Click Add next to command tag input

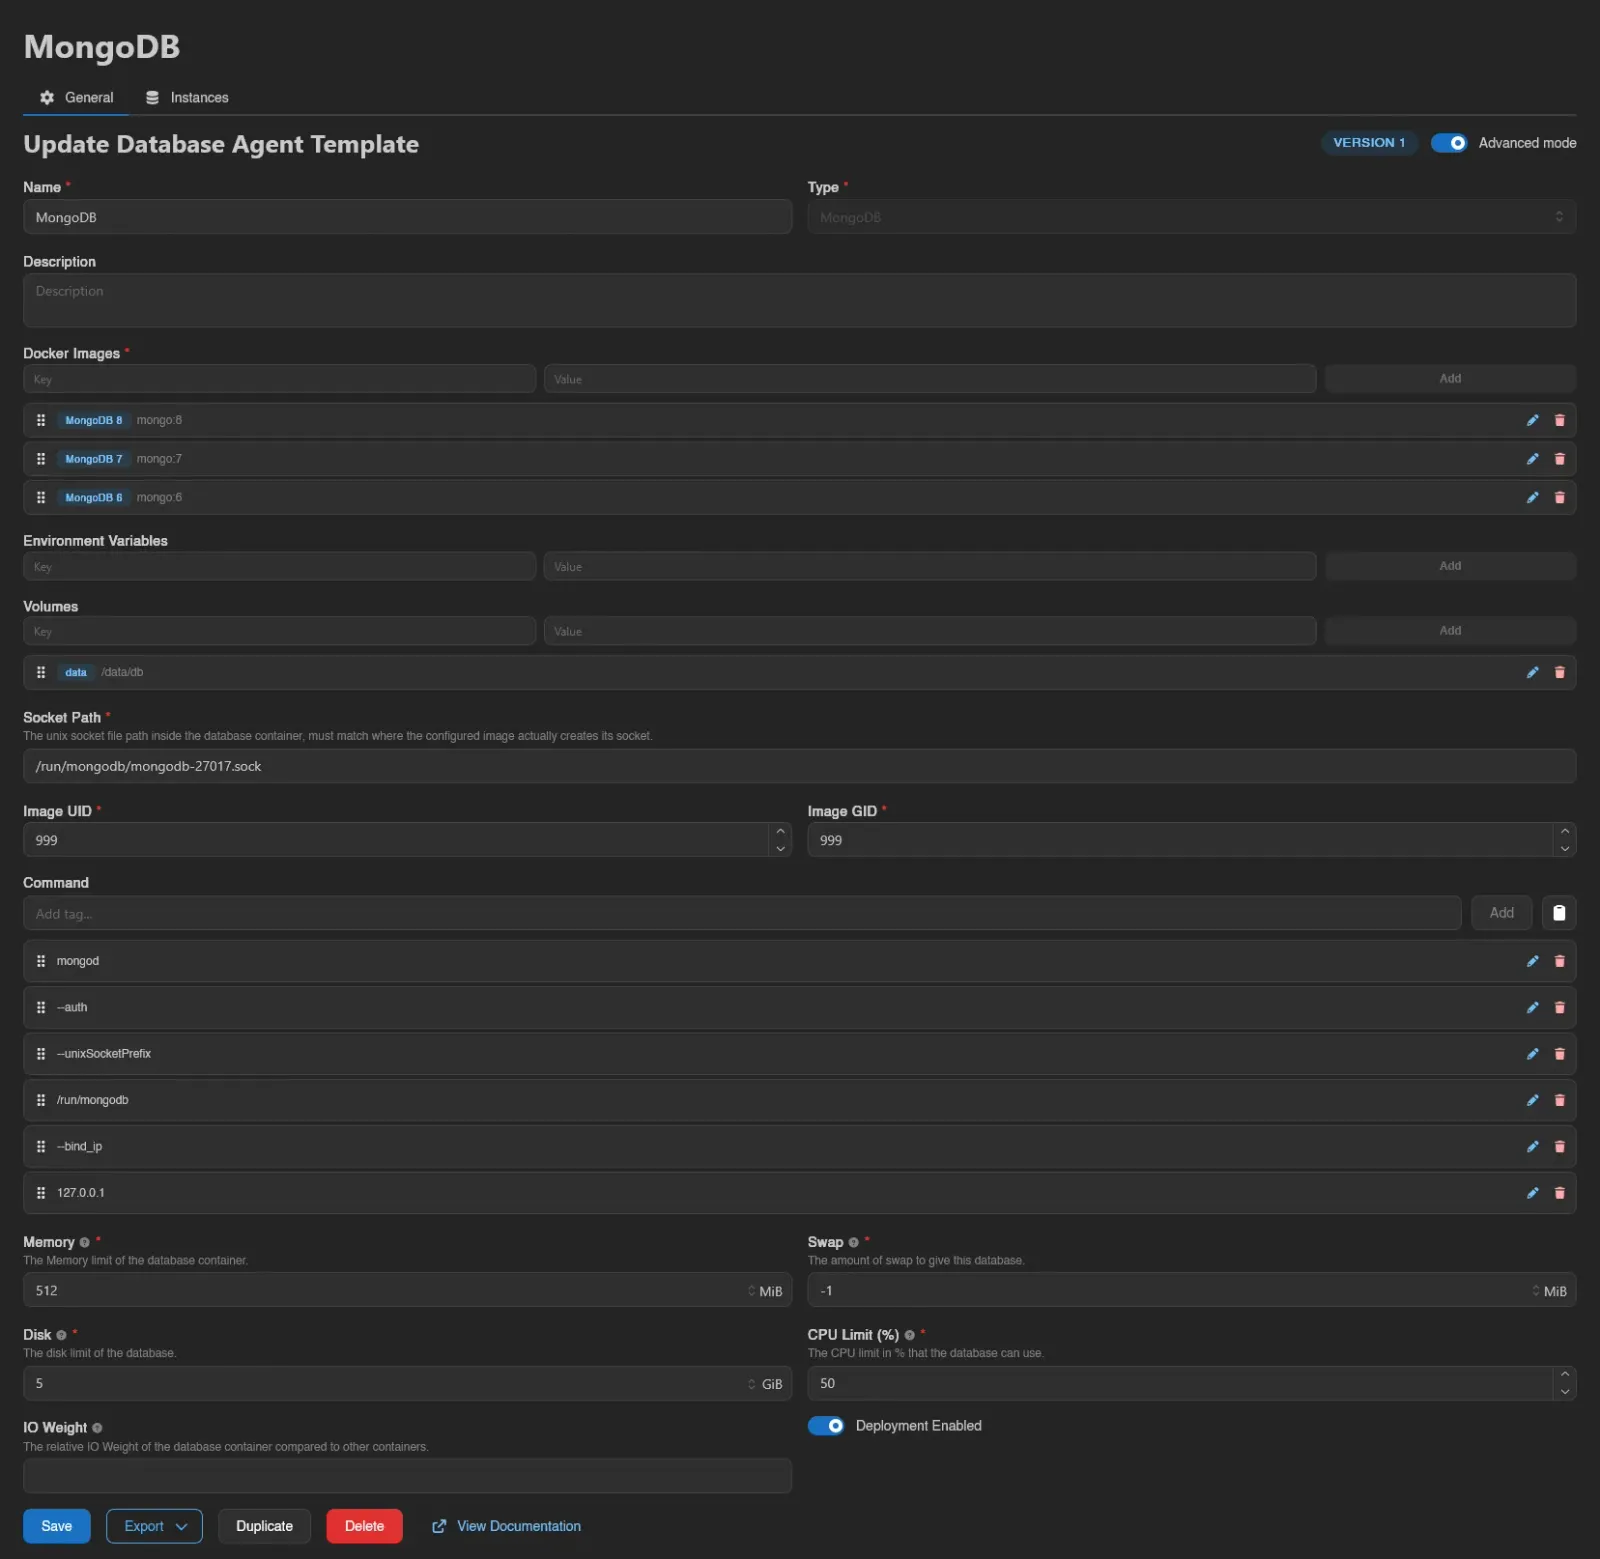point(1501,913)
